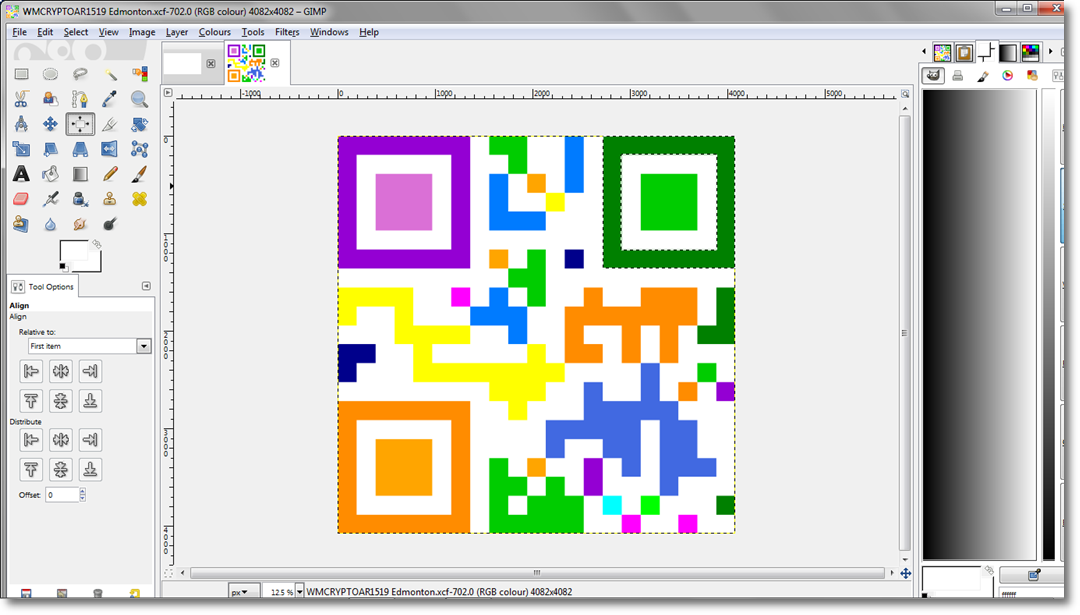Show previous tabs in right dock
Viewport: 1080px width, 615px height.
click(924, 51)
